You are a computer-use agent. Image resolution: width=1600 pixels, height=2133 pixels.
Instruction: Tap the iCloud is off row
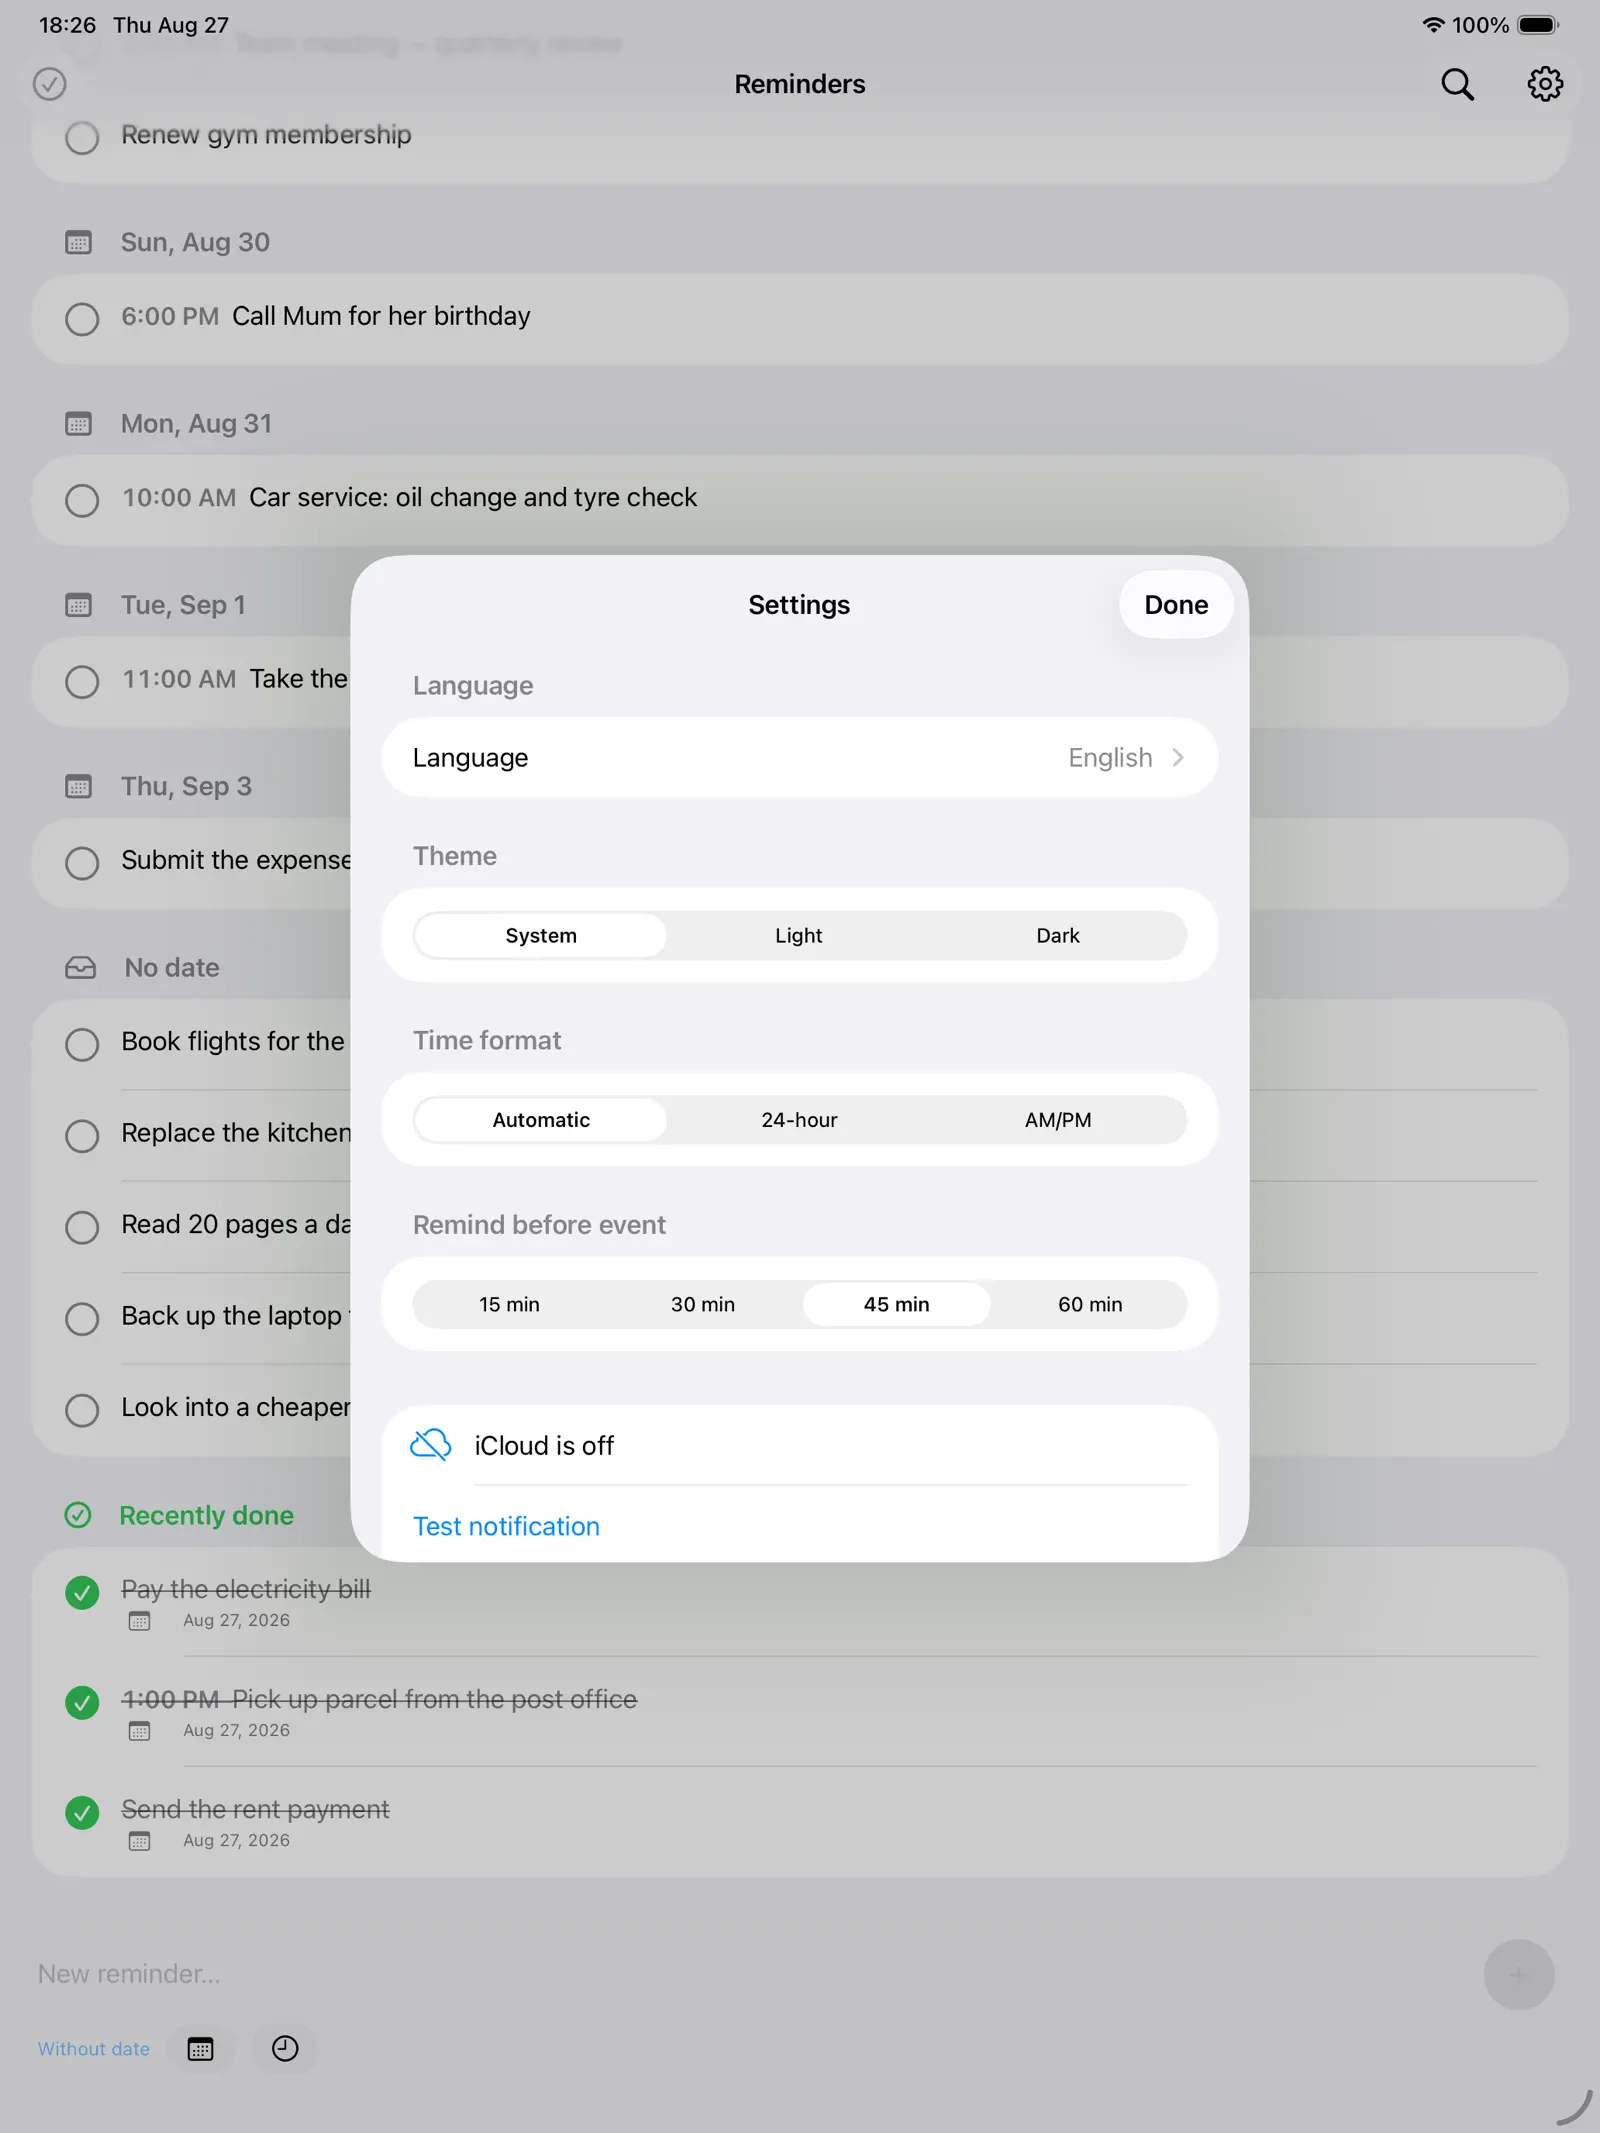click(x=799, y=1445)
